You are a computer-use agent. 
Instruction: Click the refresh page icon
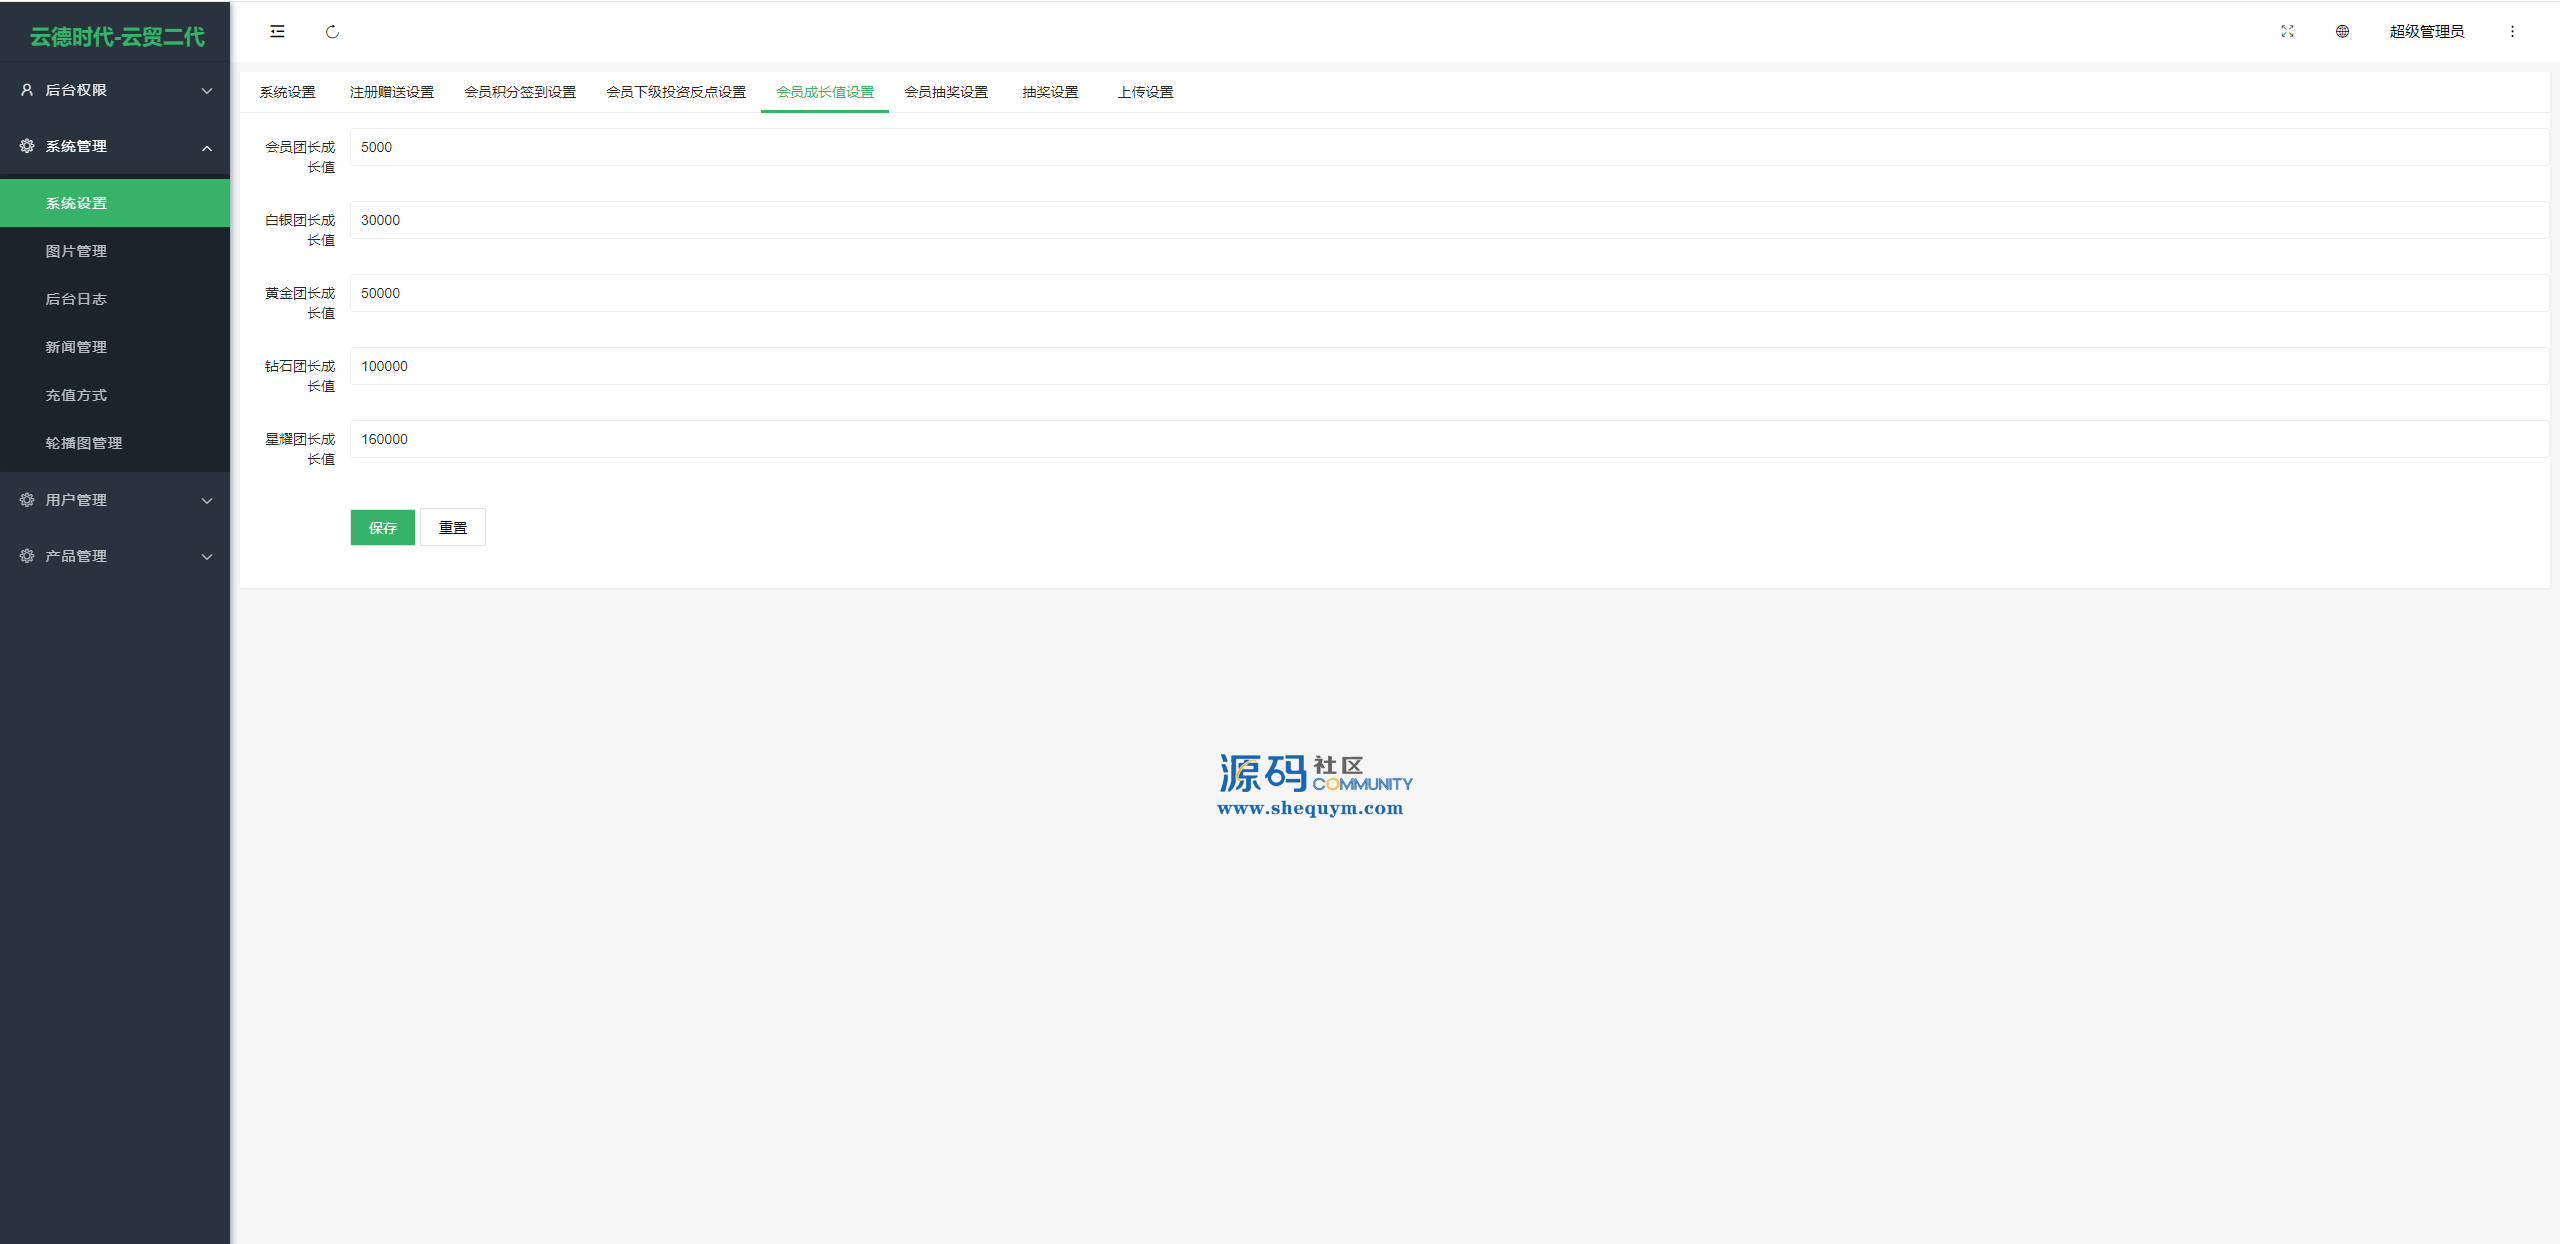click(x=332, y=32)
